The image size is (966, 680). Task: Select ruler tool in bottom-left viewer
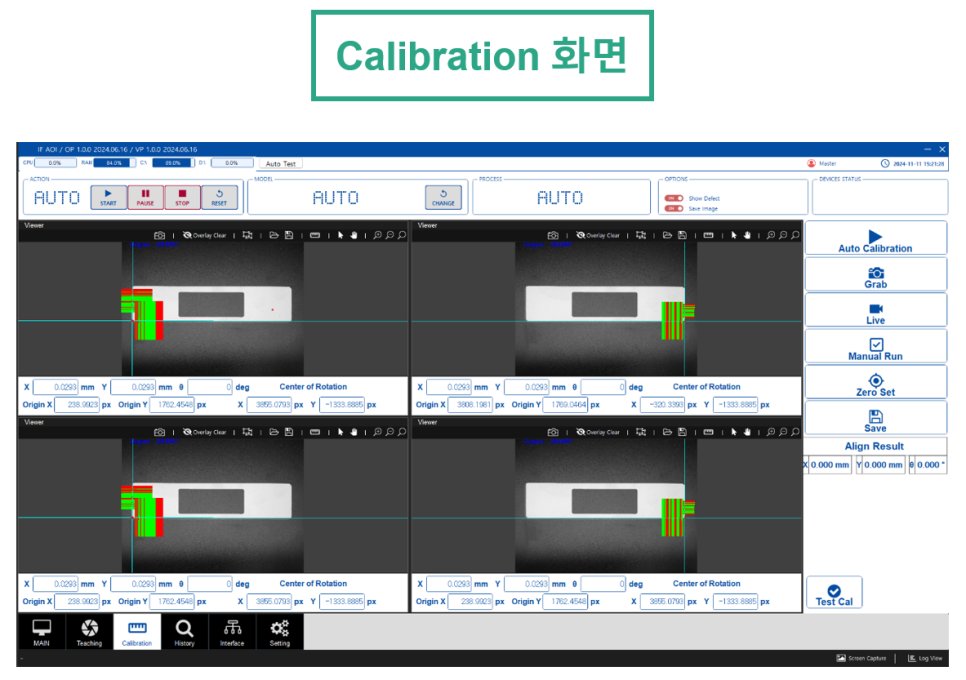tap(315, 432)
